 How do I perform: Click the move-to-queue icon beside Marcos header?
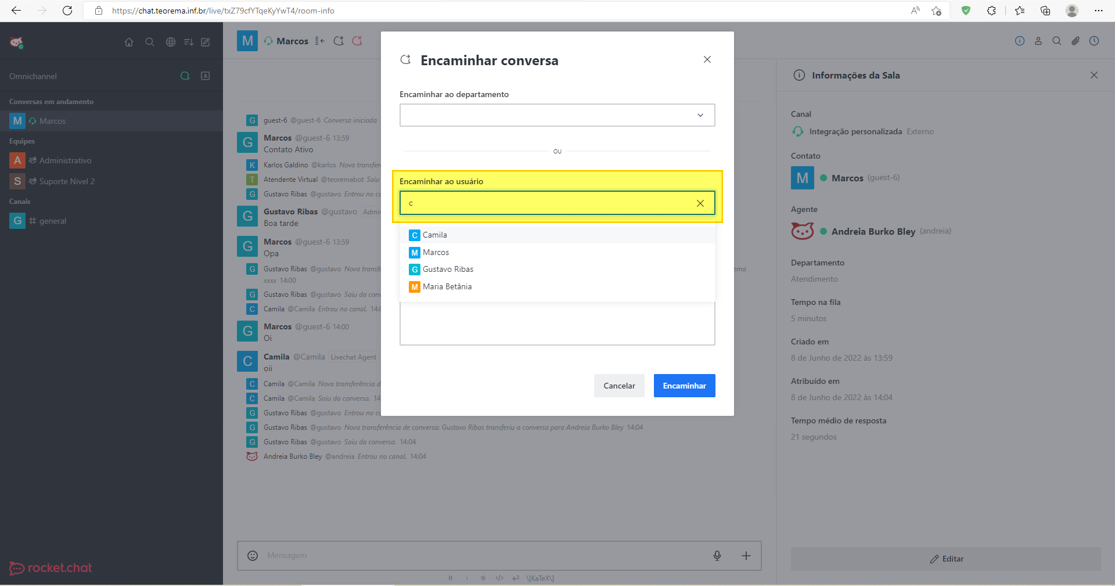coord(320,41)
